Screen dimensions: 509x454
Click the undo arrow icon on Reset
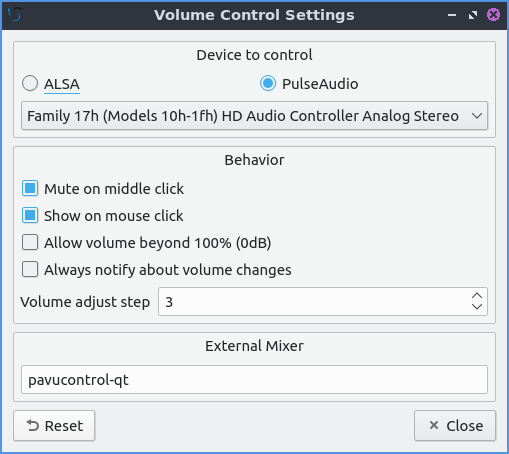pos(33,425)
